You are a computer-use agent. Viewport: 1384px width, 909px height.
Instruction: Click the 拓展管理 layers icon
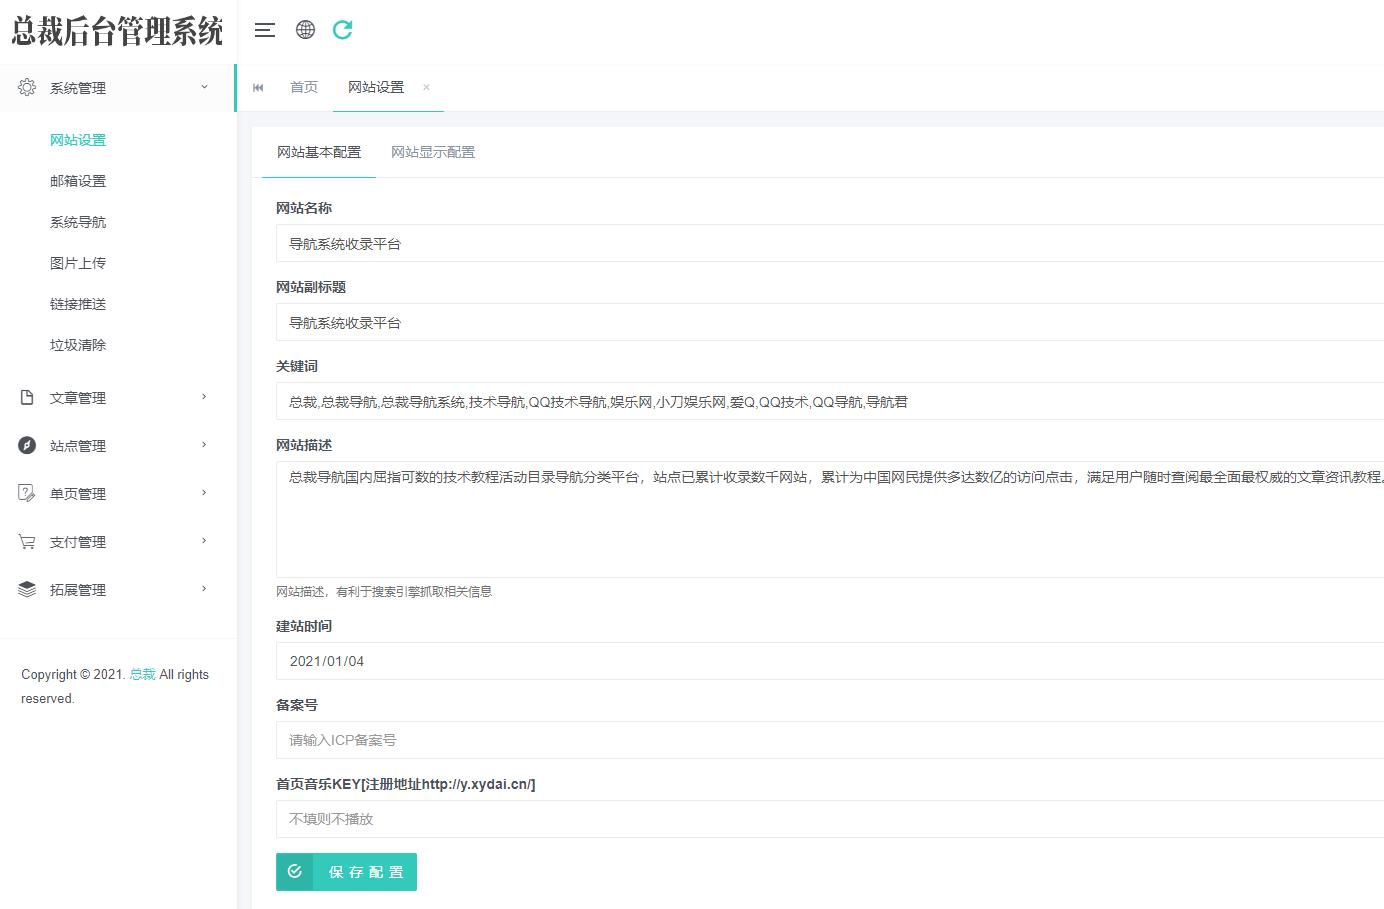pyautogui.click(x=27, y=590)
